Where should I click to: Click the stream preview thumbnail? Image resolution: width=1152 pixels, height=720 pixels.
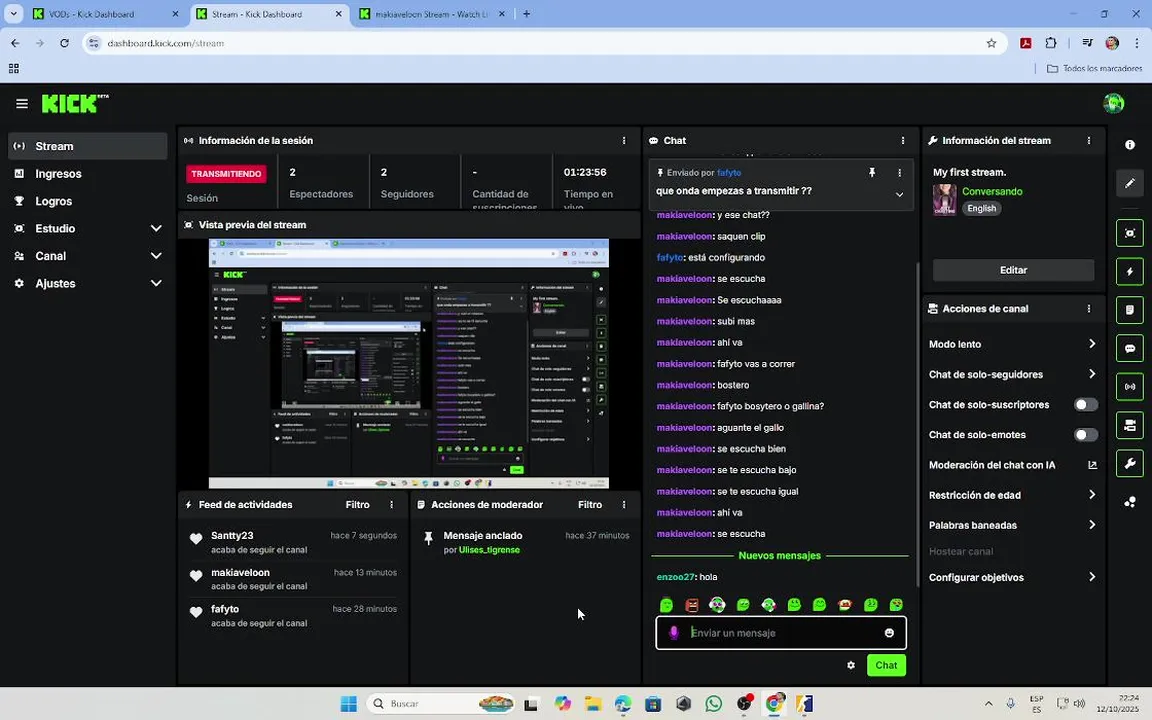pyautogui.click(x=408, y=364)
